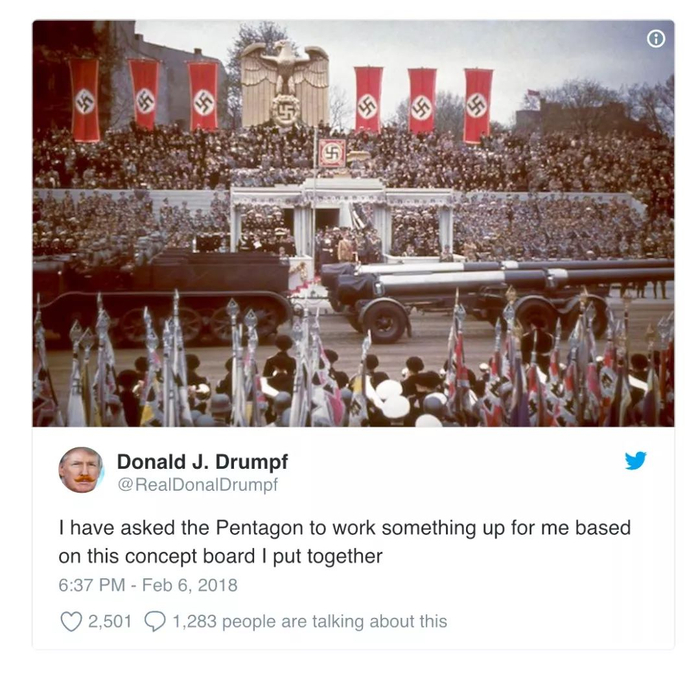Open the Donald J. Drumpf display name

pyautogui.click(x=202, y=462)
